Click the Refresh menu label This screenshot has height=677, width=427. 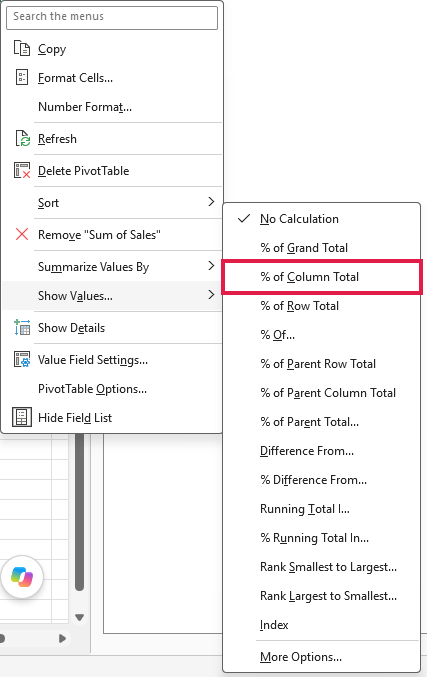coord(57,139)
